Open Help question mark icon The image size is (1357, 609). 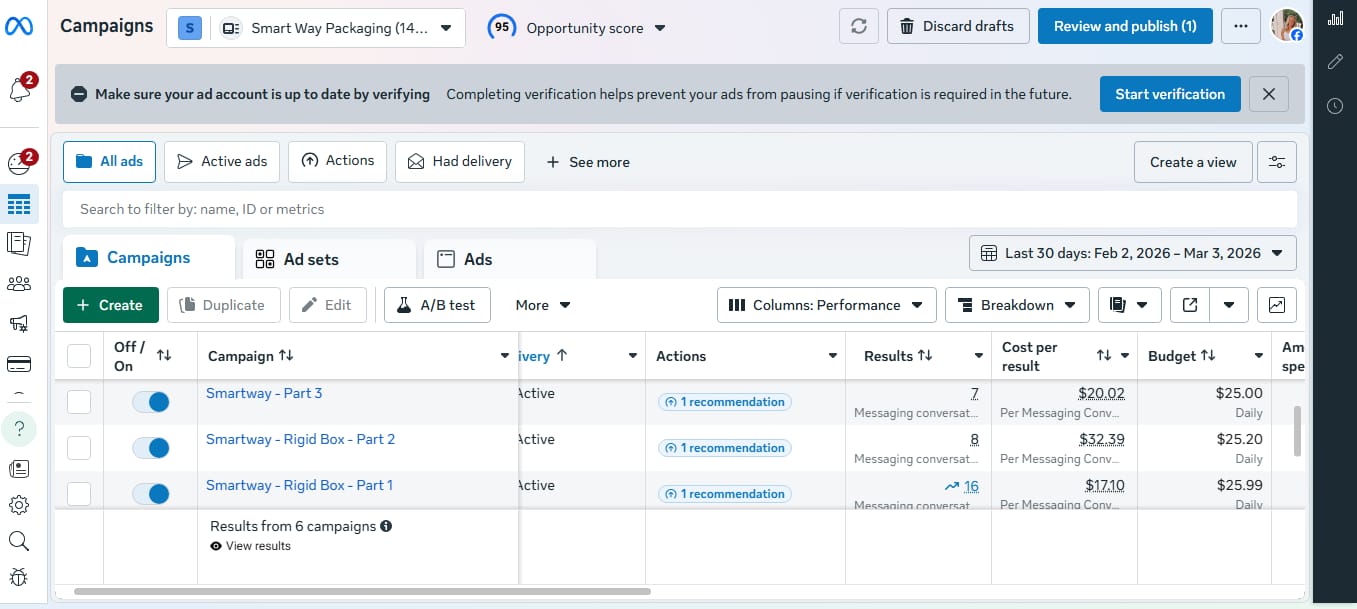coord(19,430)
